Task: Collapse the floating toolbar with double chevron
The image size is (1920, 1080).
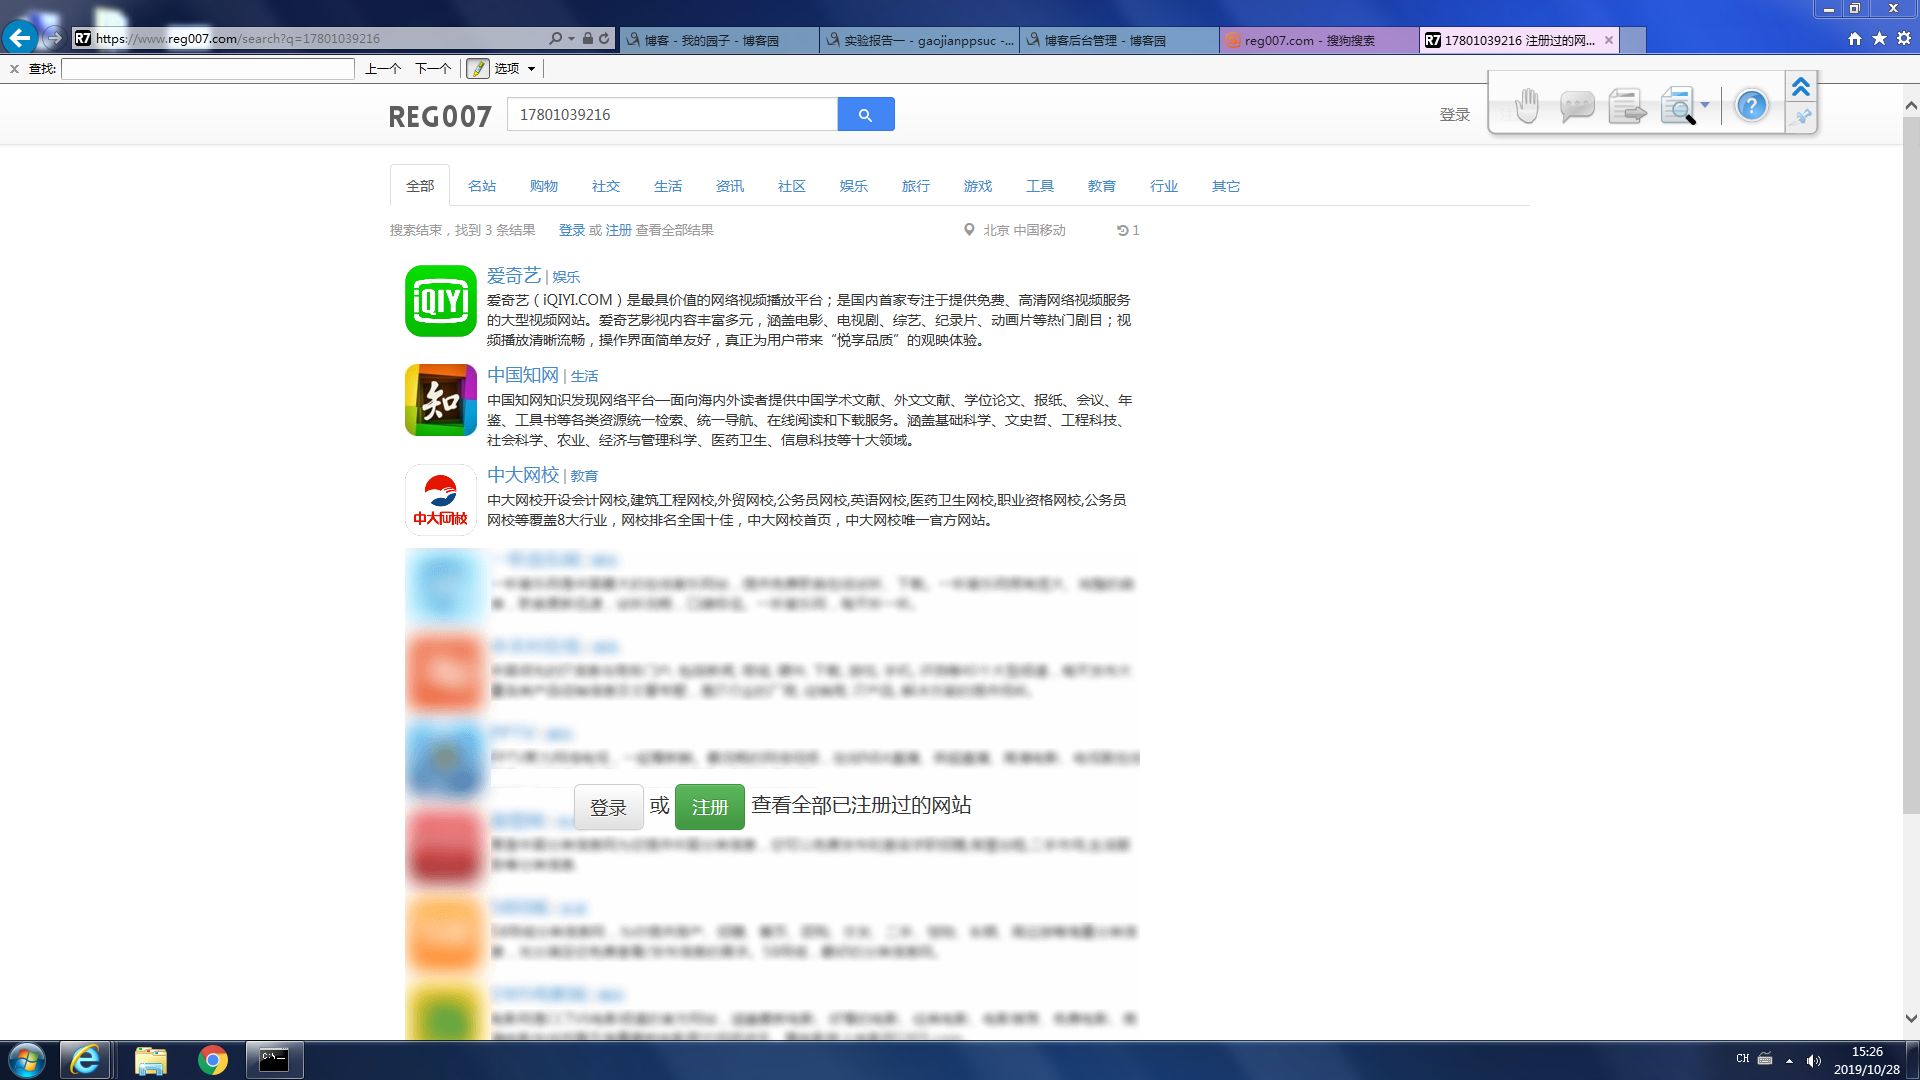Action: click(1801, 87)
